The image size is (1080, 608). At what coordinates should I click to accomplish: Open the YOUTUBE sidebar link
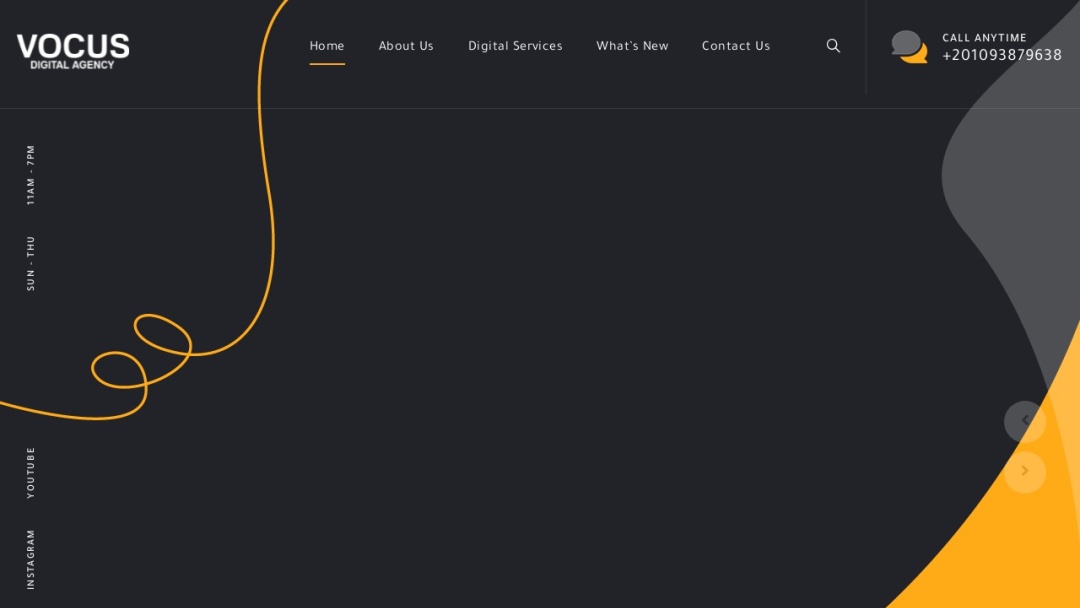[x=31, y=470]
